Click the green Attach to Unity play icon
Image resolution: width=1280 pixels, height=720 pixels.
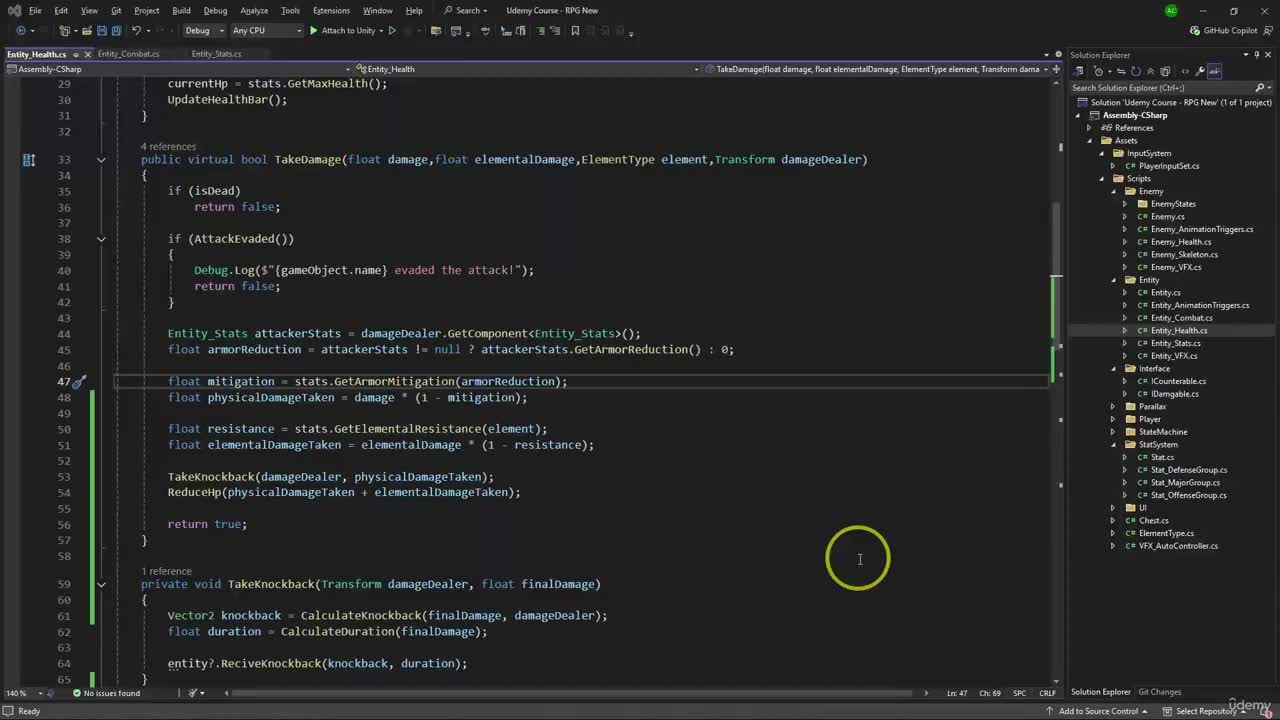coord(313,31)
